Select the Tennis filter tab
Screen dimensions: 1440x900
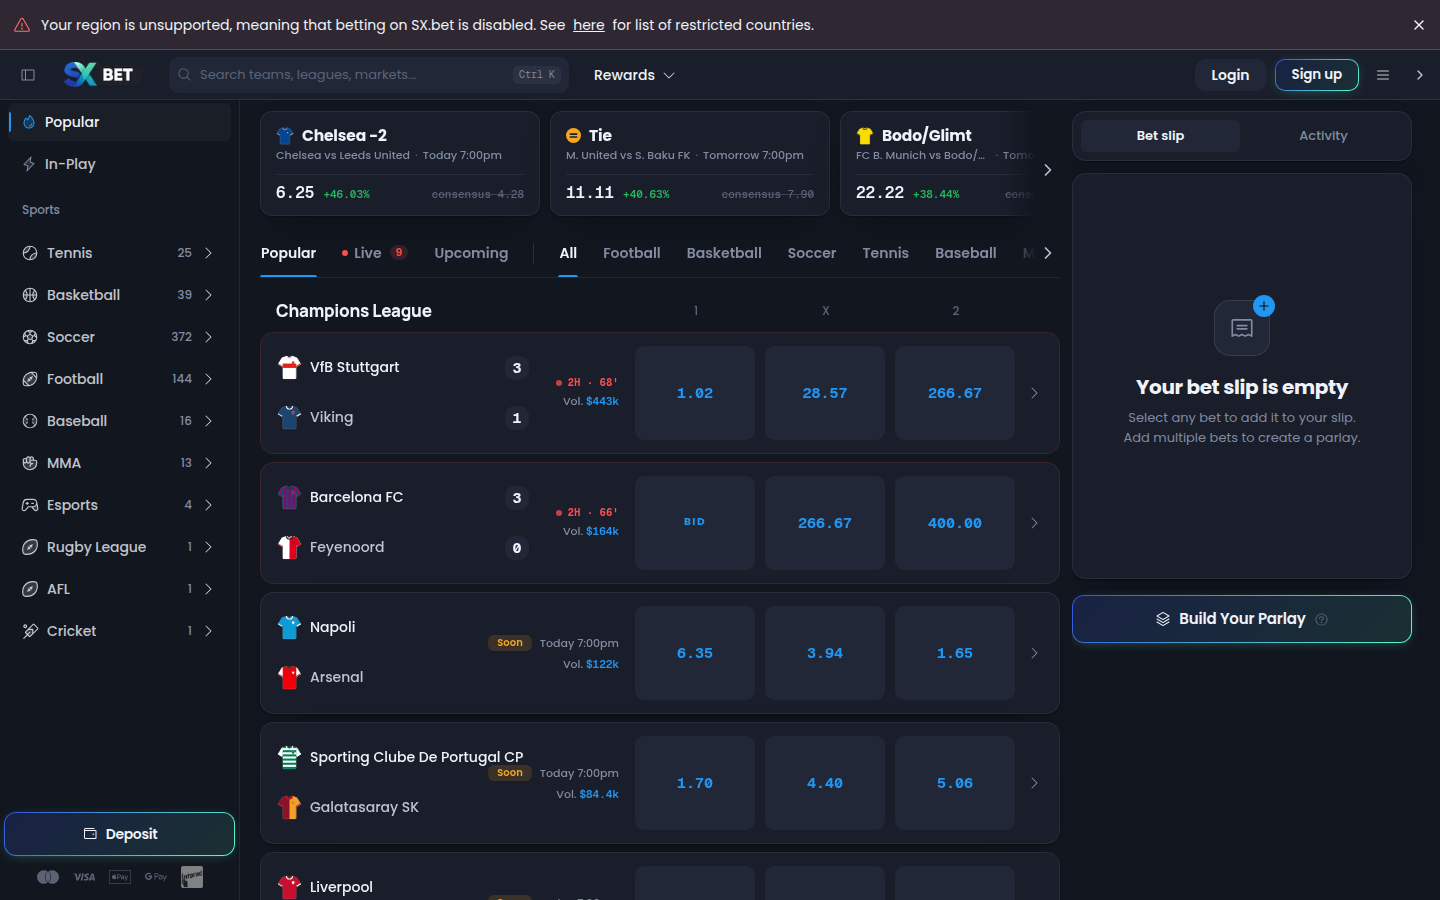[885, 253]
